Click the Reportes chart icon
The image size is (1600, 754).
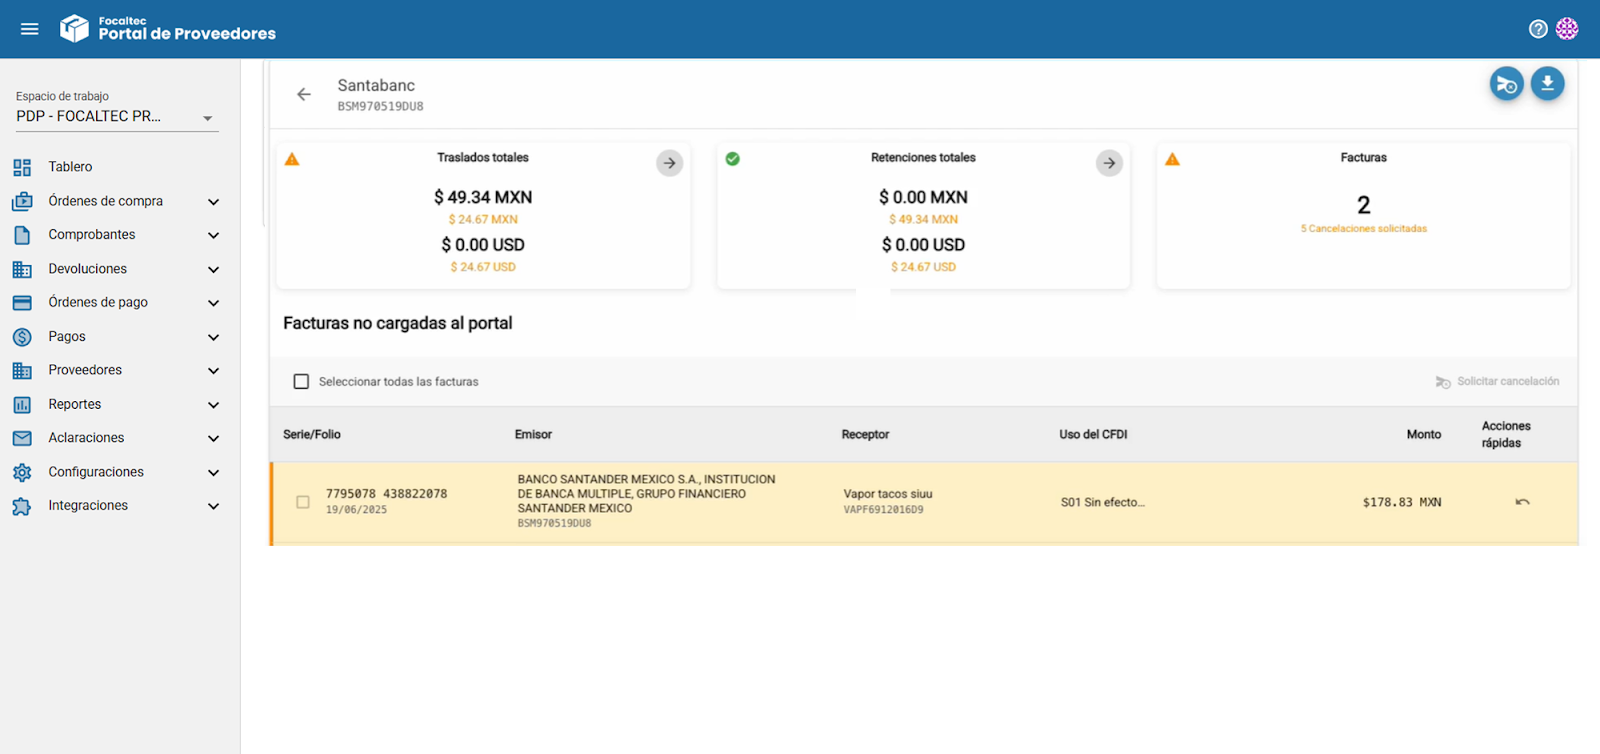pyautogui.click(x=22, y=405)
